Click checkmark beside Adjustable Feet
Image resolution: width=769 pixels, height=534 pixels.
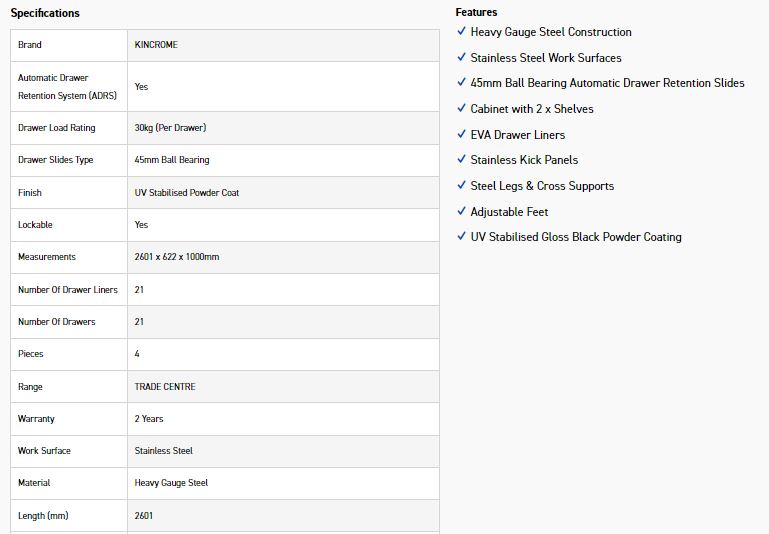[x=461, y=211]
